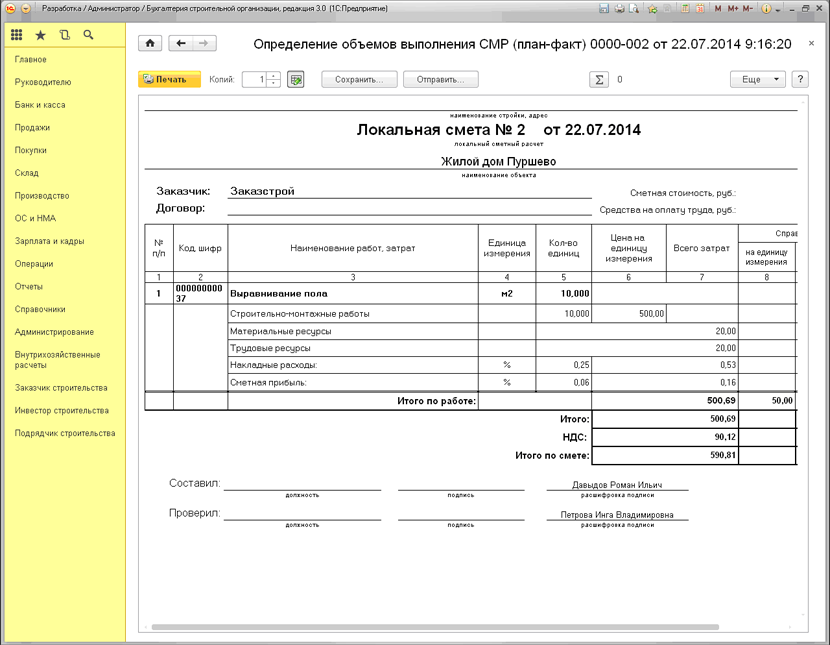830x645 pixels.
Task: Add to favorites via title bar star
Action: click(652, 8)
